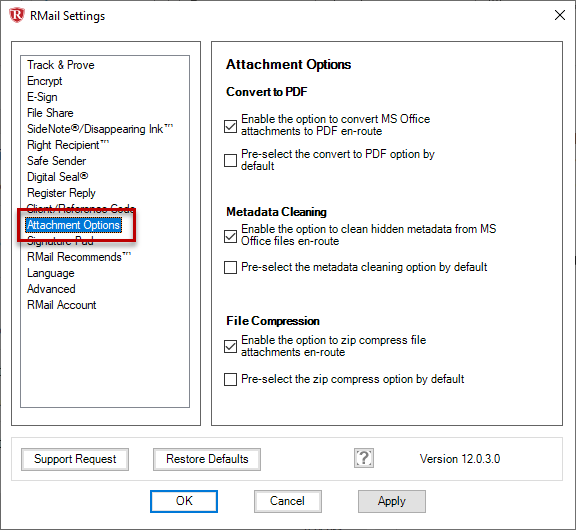Select Encrypt in the settings list

click(x=44, y=81)
